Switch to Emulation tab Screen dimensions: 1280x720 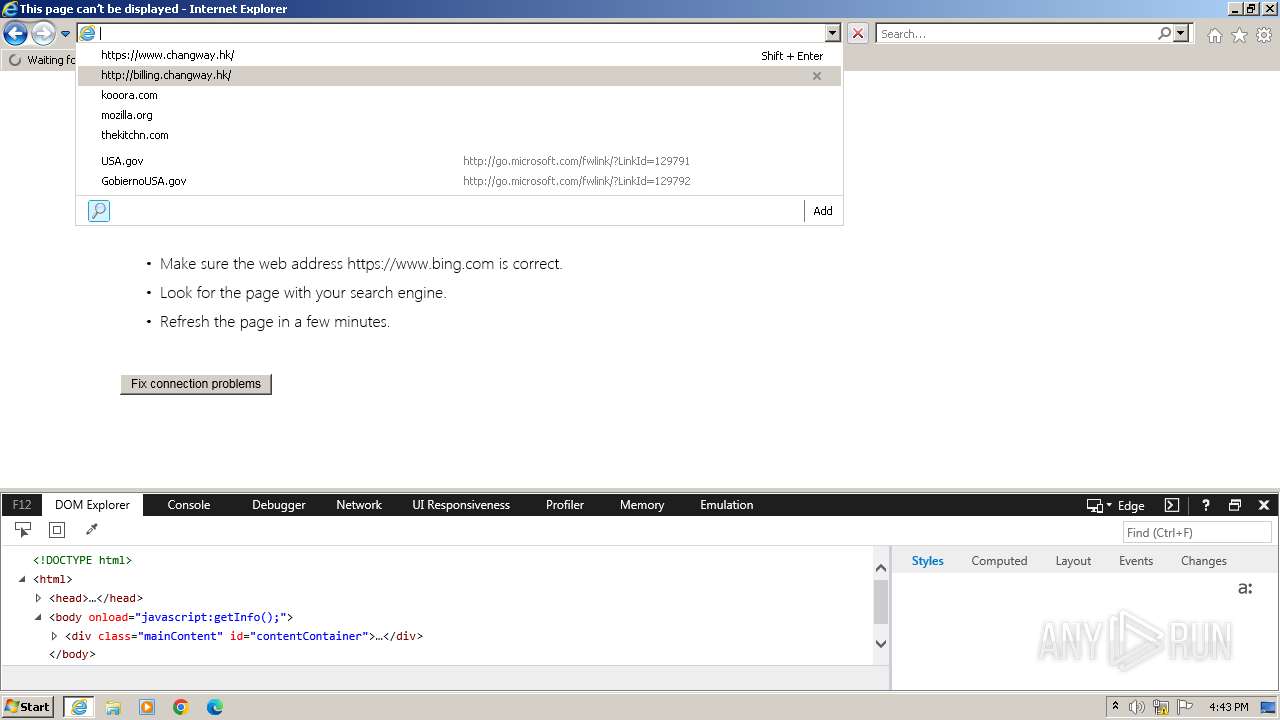tap(727, 505)
